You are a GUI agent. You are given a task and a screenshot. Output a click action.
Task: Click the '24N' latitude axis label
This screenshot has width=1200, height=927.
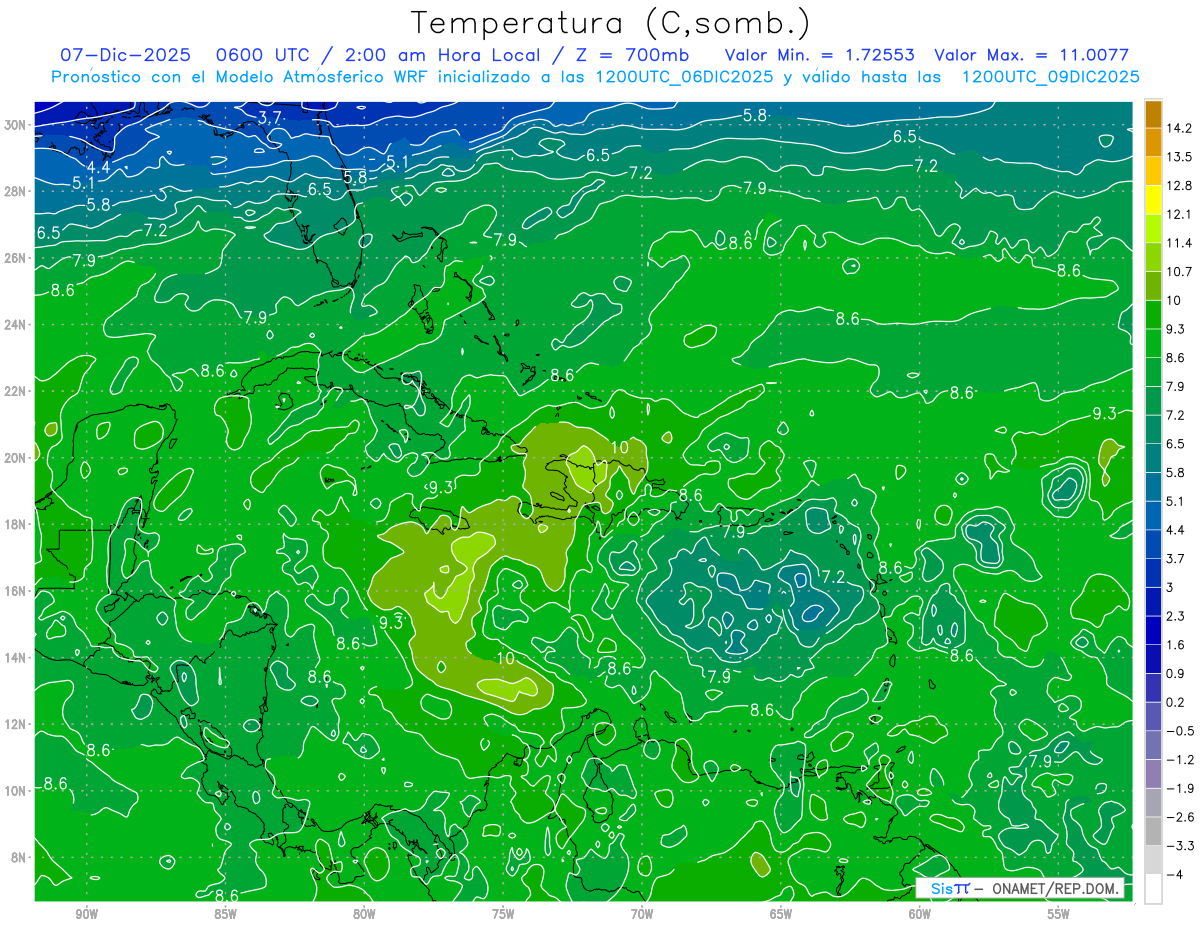(x=15, y=325)
